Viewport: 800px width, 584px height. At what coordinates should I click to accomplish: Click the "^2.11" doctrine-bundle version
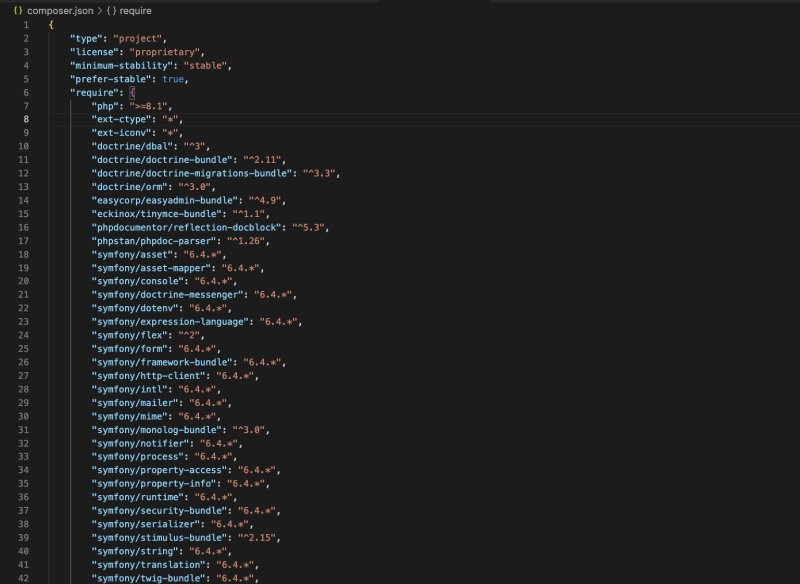click(262, 160)
